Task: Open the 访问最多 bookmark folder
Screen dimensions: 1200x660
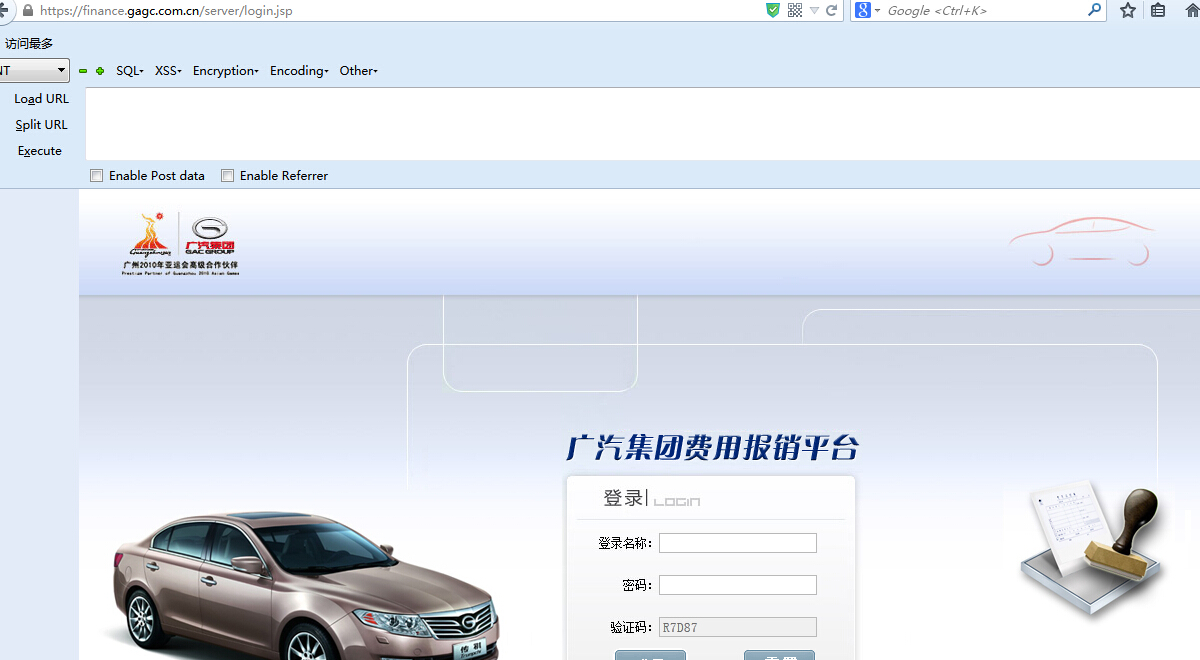Action: click(29, 44)
